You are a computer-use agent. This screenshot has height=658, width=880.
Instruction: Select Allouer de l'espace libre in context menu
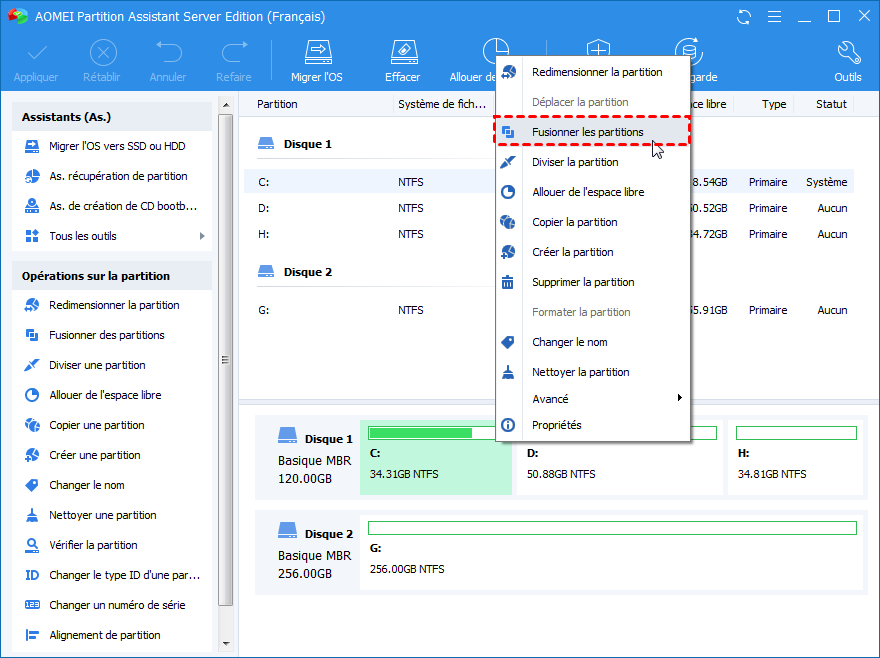pos(593,192)
